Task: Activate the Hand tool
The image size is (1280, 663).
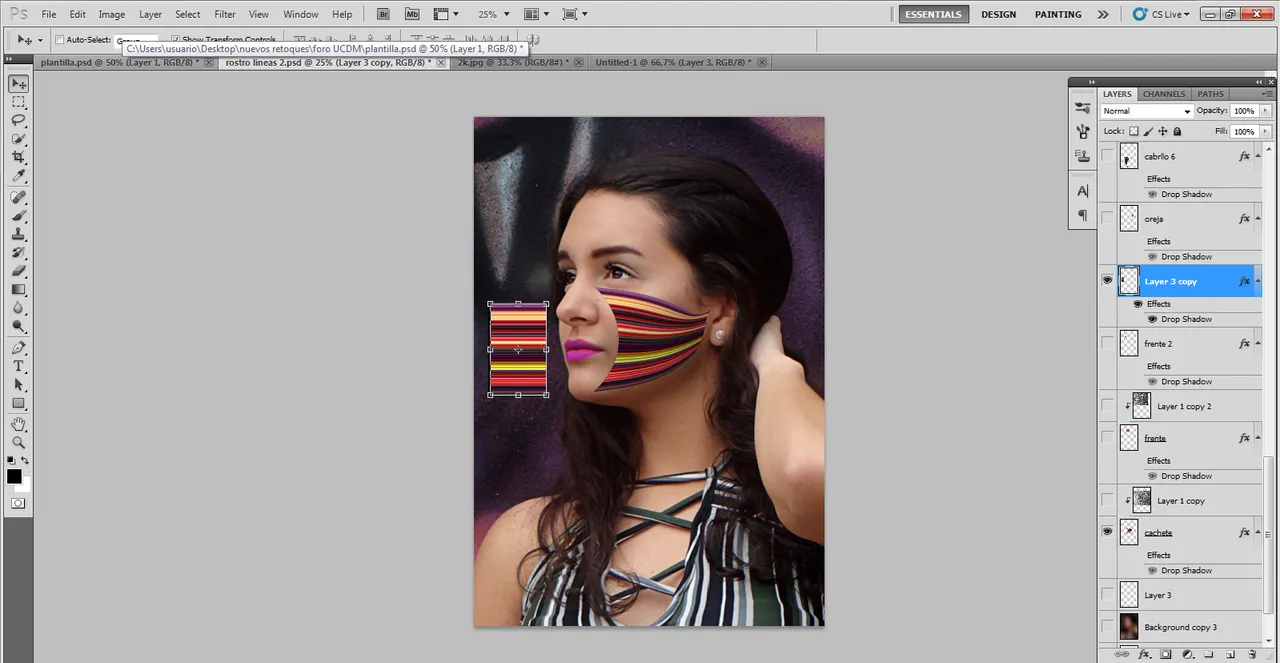Action: click(18, 423)
